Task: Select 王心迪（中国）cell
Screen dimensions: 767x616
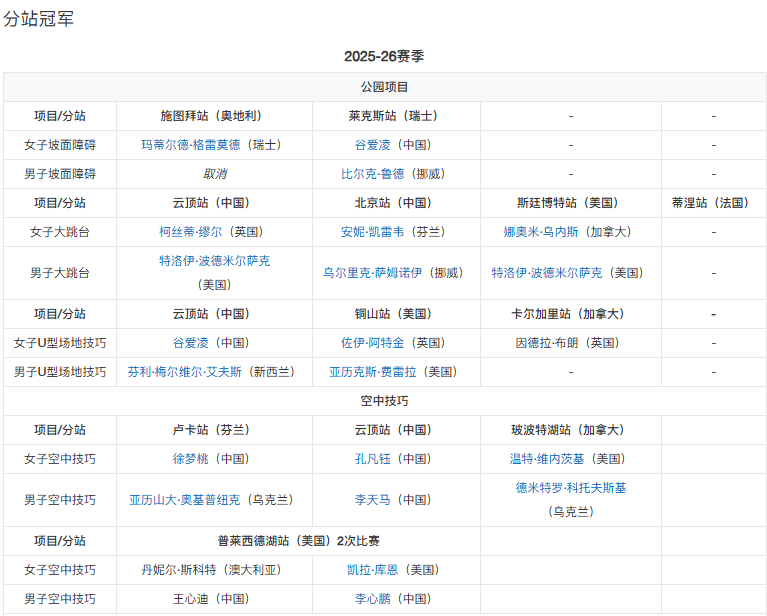Action: [x=214, y=598]
